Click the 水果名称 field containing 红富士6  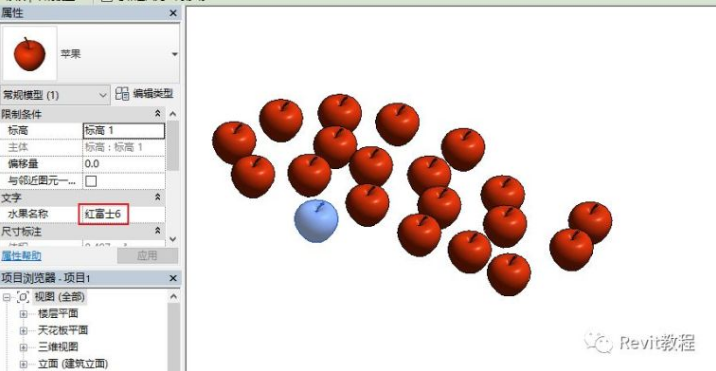click(x=124, y=214)
